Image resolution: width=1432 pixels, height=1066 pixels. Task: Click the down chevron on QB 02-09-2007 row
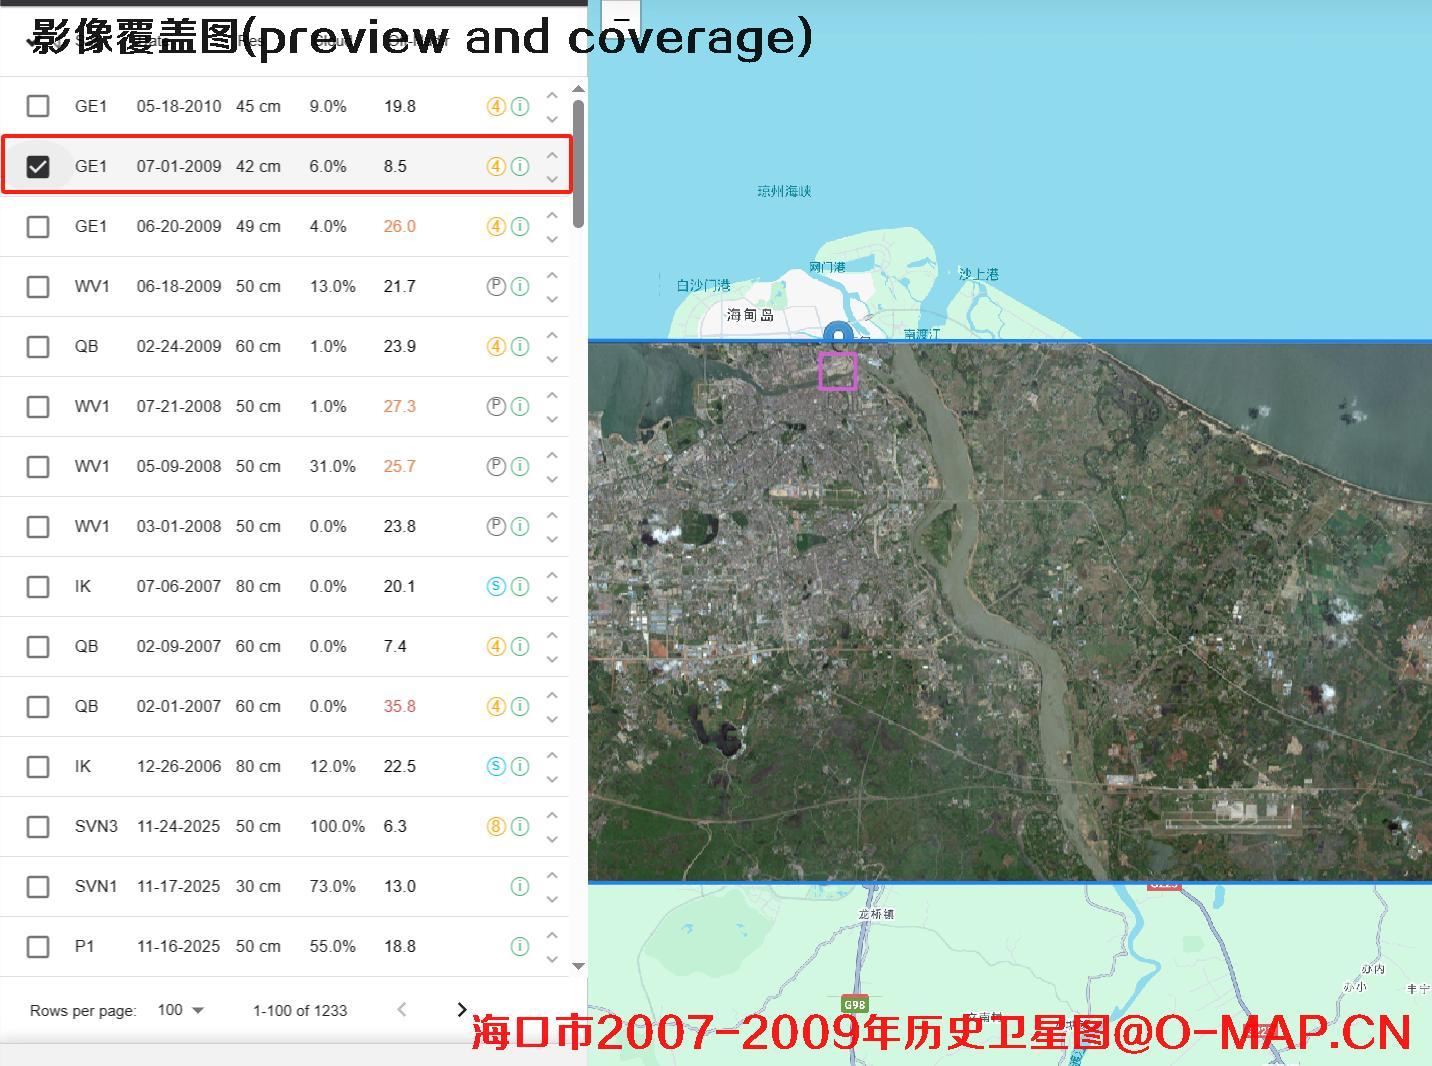tap(552, 659)
